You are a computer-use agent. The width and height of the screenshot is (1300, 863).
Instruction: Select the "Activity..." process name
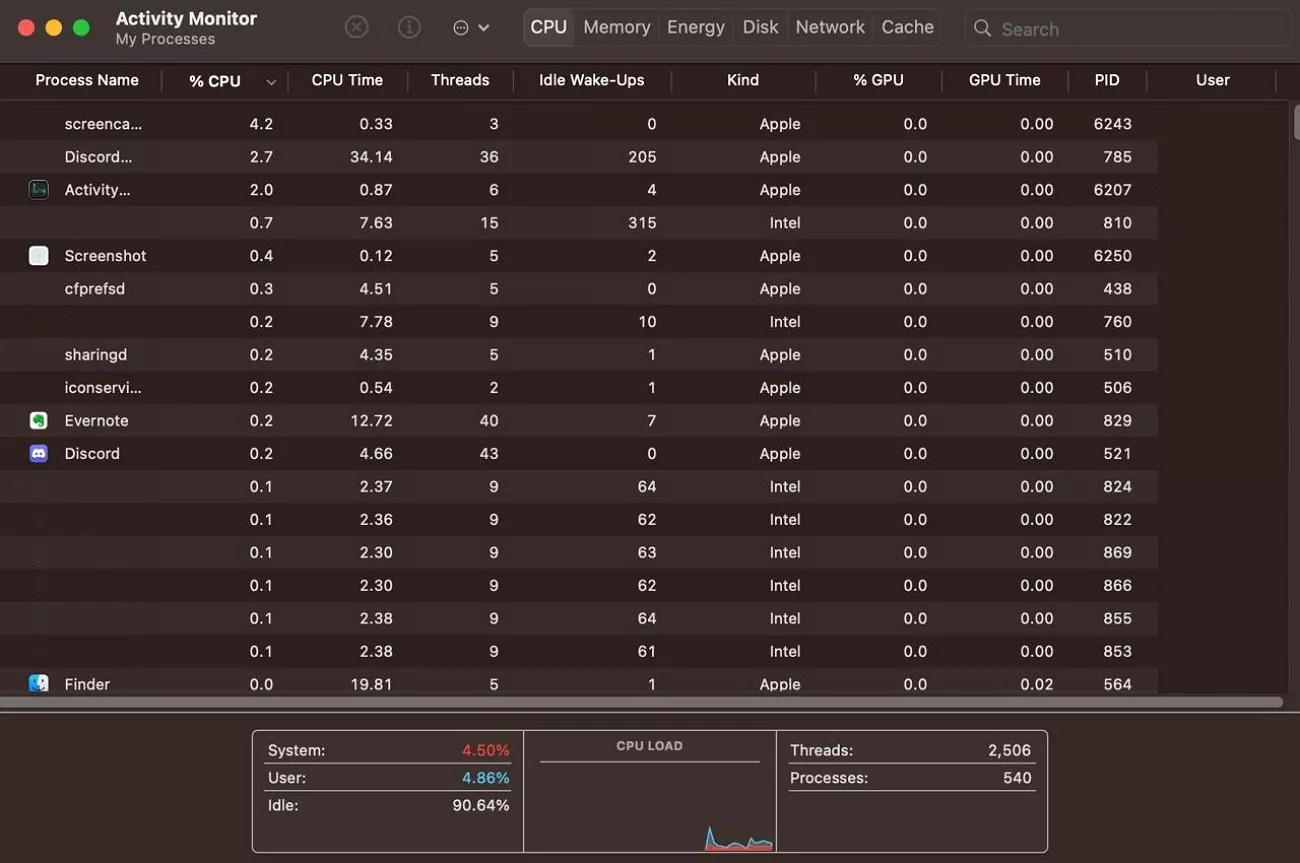tap(97, 190)
